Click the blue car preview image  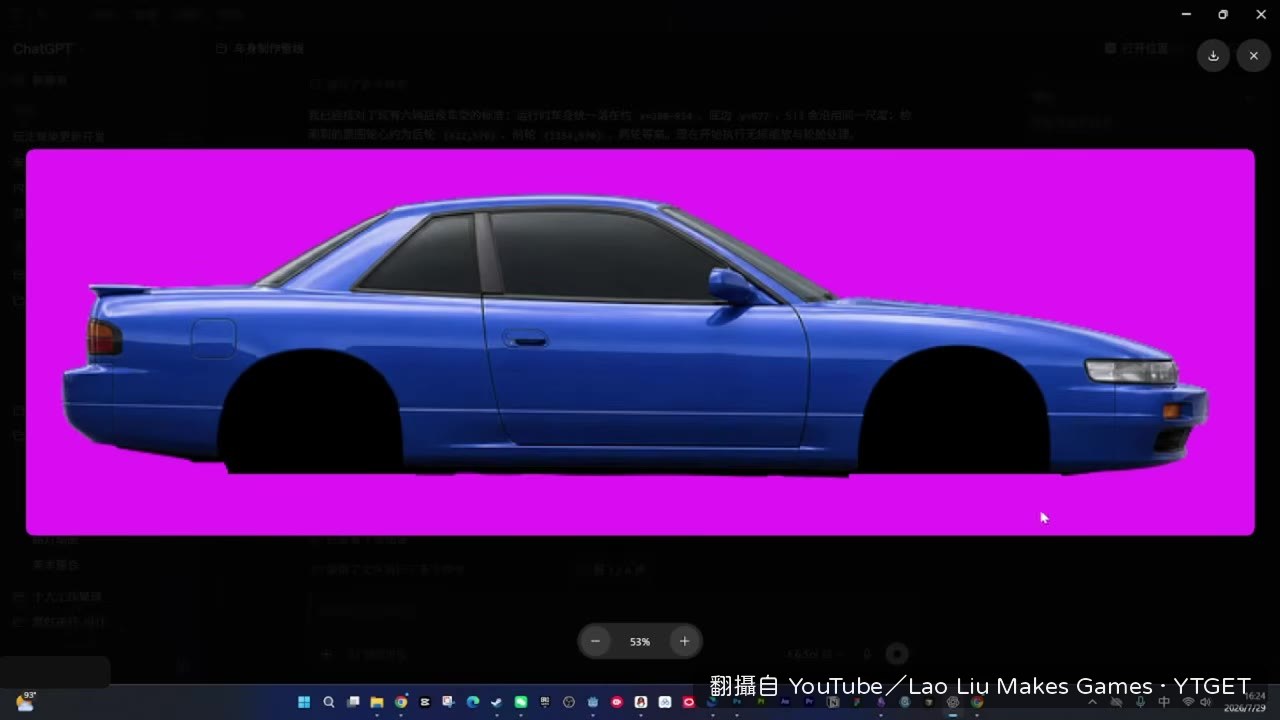(x=640, y=342)
